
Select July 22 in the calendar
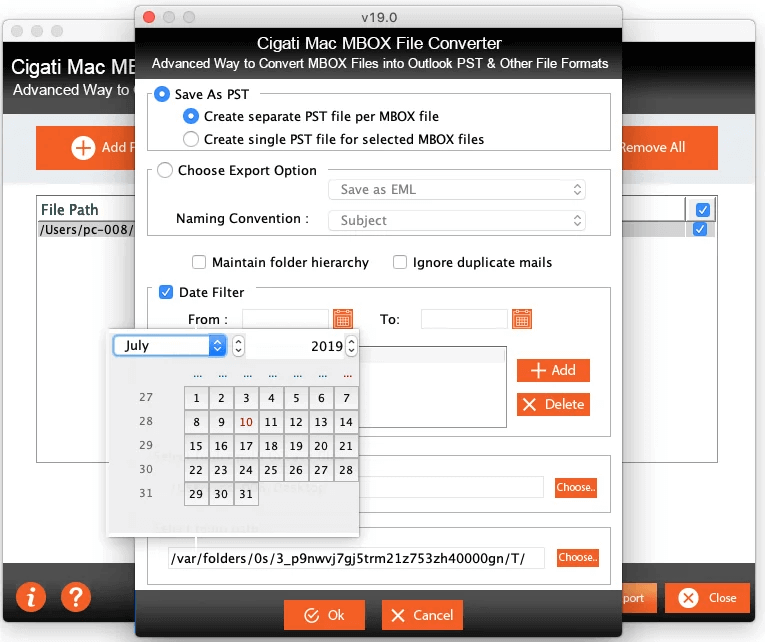pyautogui.click(x=196, y=470)
